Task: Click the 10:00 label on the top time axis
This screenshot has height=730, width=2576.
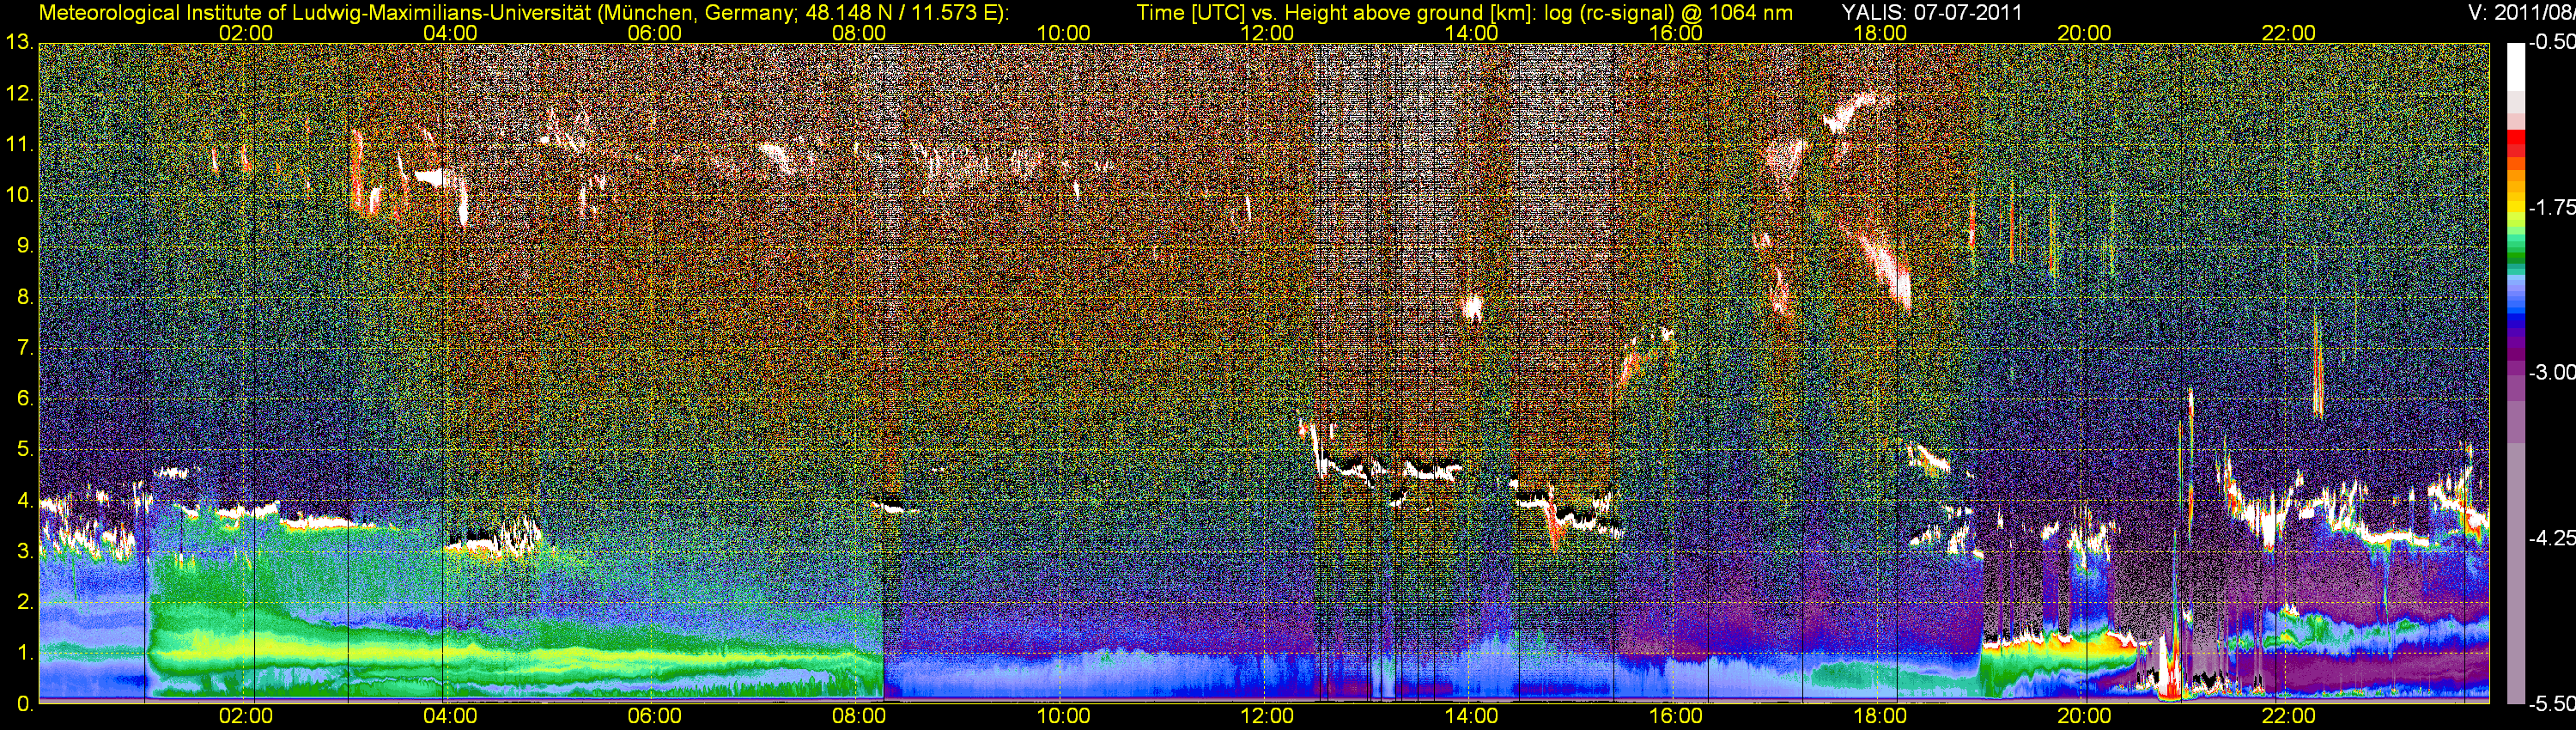Action: 1063,33
